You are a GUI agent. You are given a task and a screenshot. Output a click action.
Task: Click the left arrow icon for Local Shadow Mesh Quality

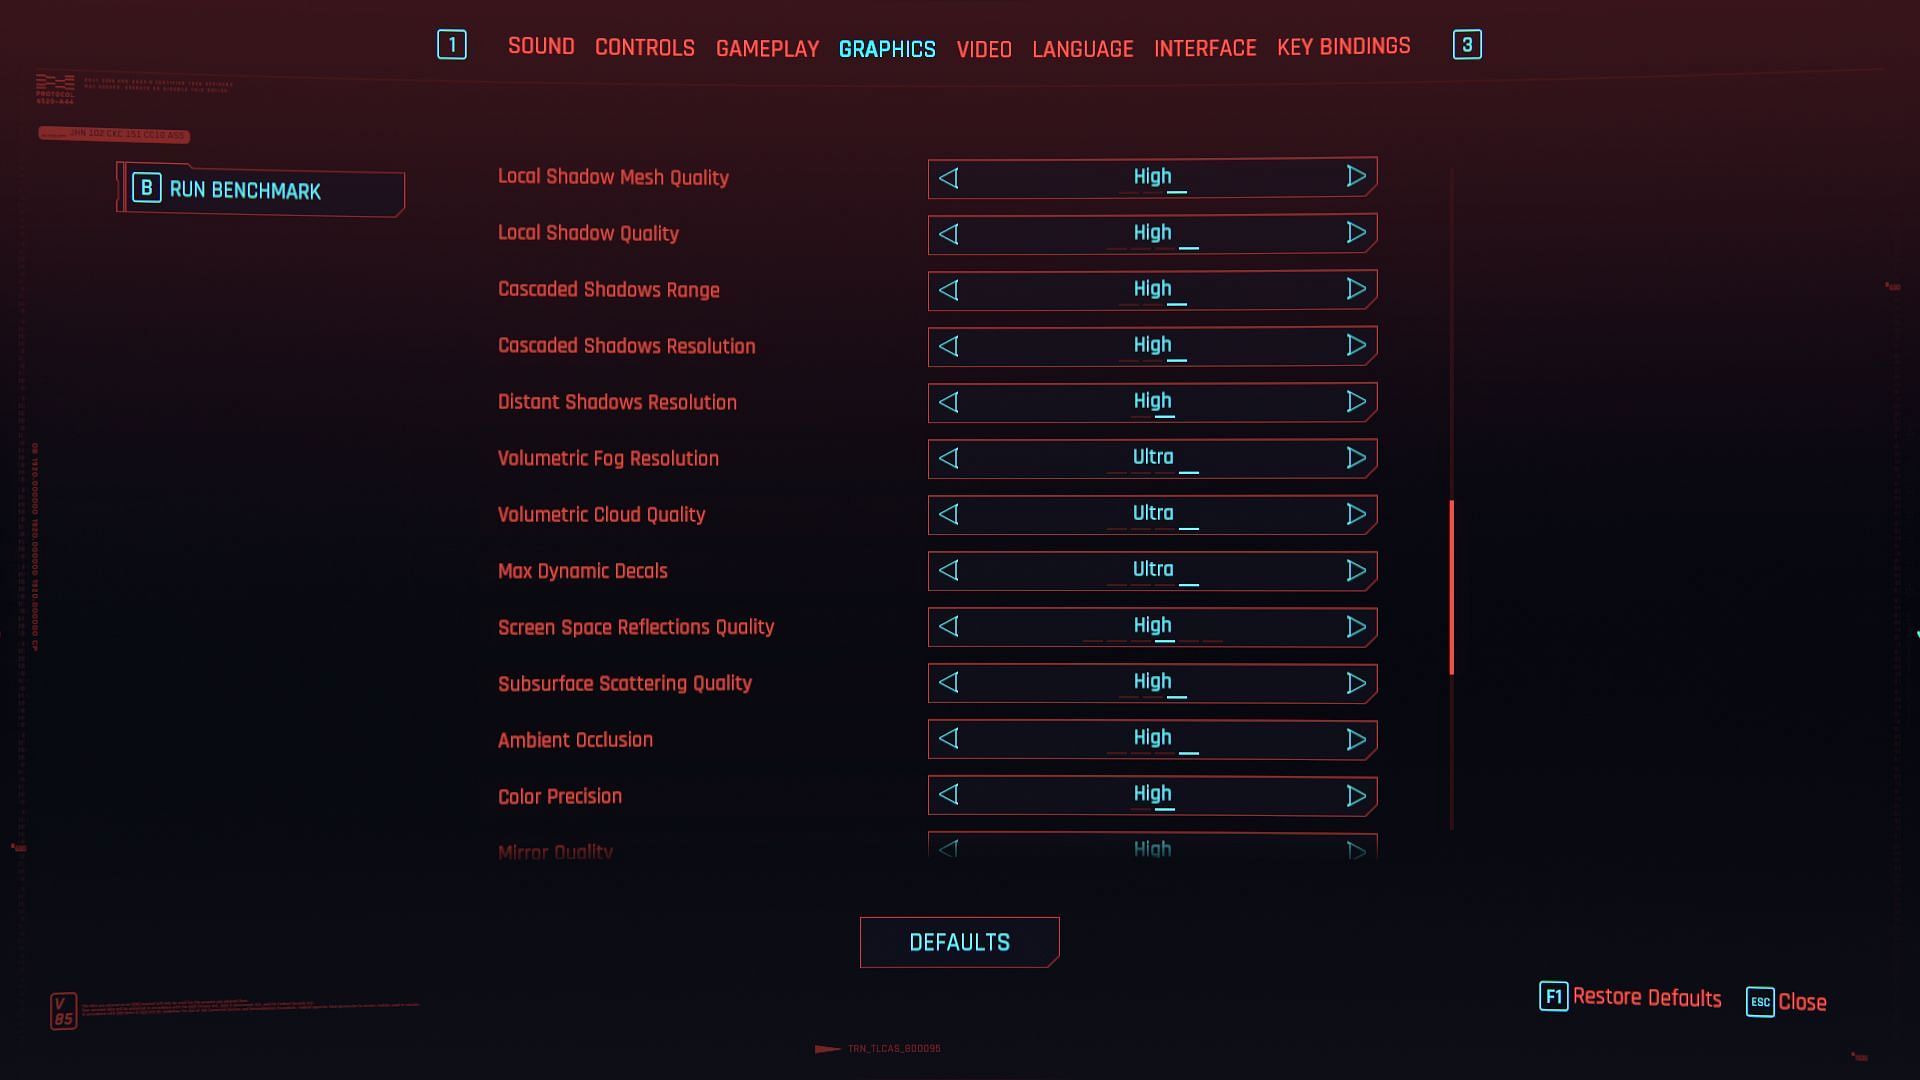(x=949, y=177)
